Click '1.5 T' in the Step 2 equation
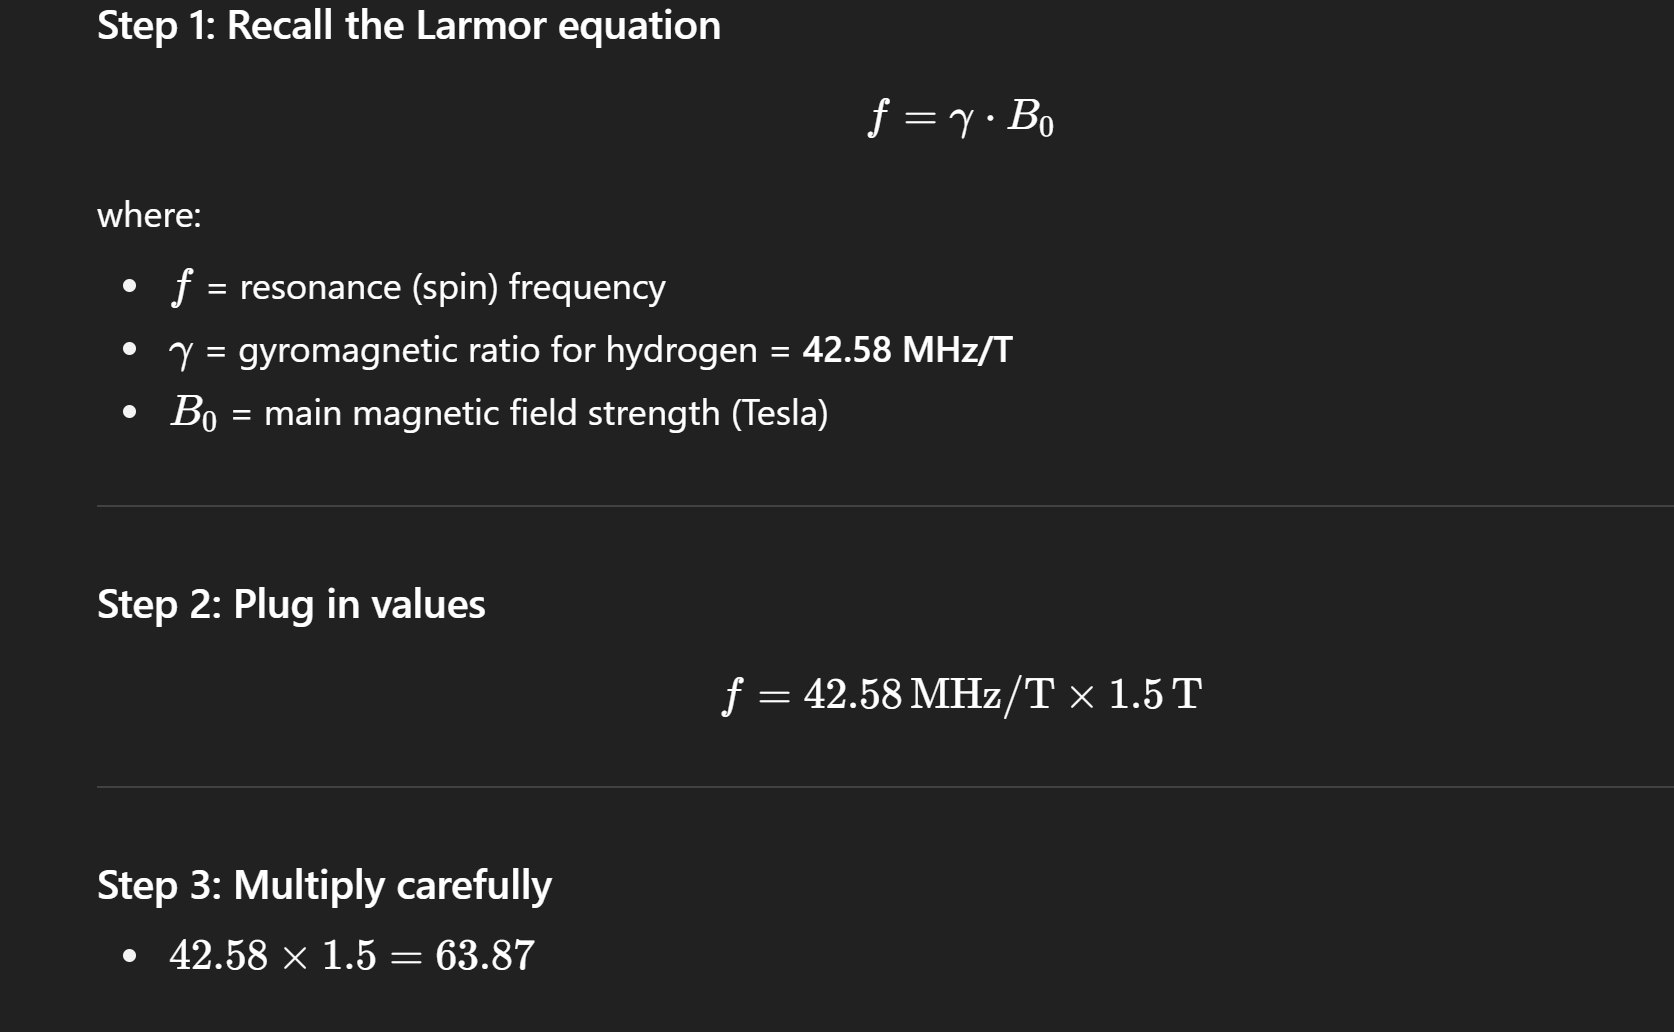Viewport: 1674px width, 1032px height. pos(1155,694)
